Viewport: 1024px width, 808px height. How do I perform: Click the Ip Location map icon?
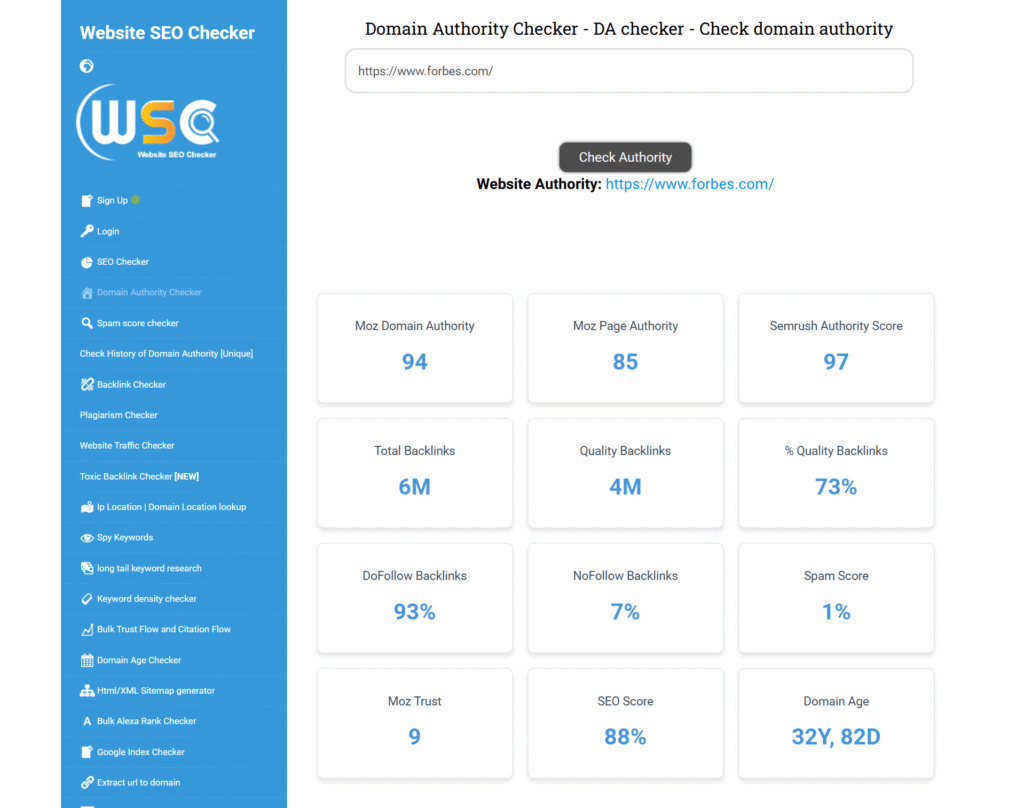point(86,507)
